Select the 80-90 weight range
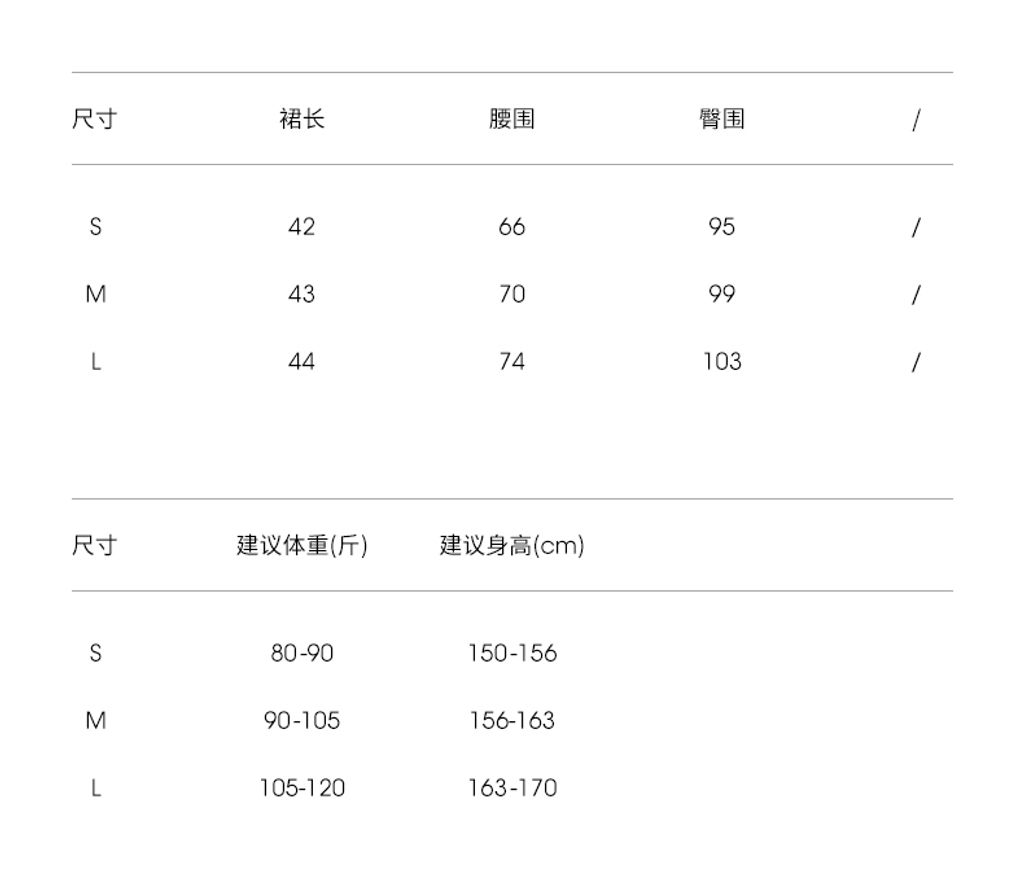Viewport: 1024px width, 879px height. click(302, 653)
